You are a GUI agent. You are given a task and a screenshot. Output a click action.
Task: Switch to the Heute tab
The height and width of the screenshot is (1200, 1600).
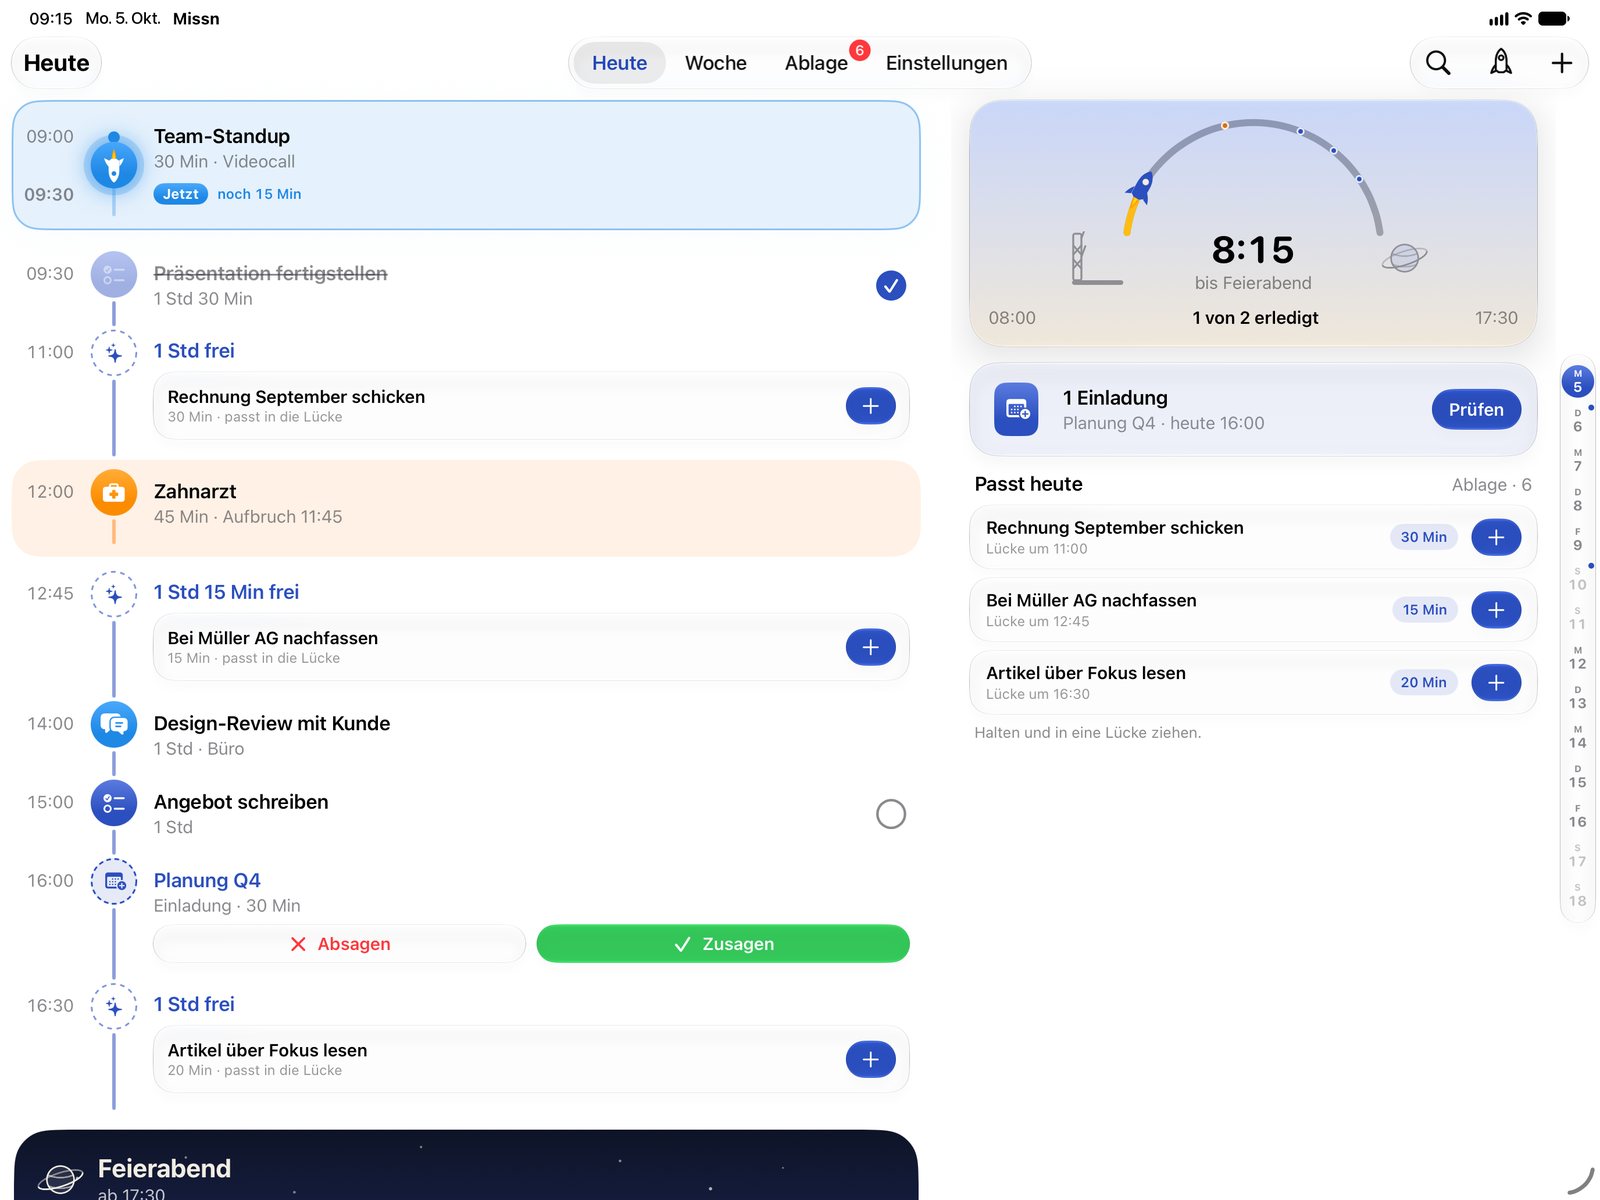click(619, 63)
